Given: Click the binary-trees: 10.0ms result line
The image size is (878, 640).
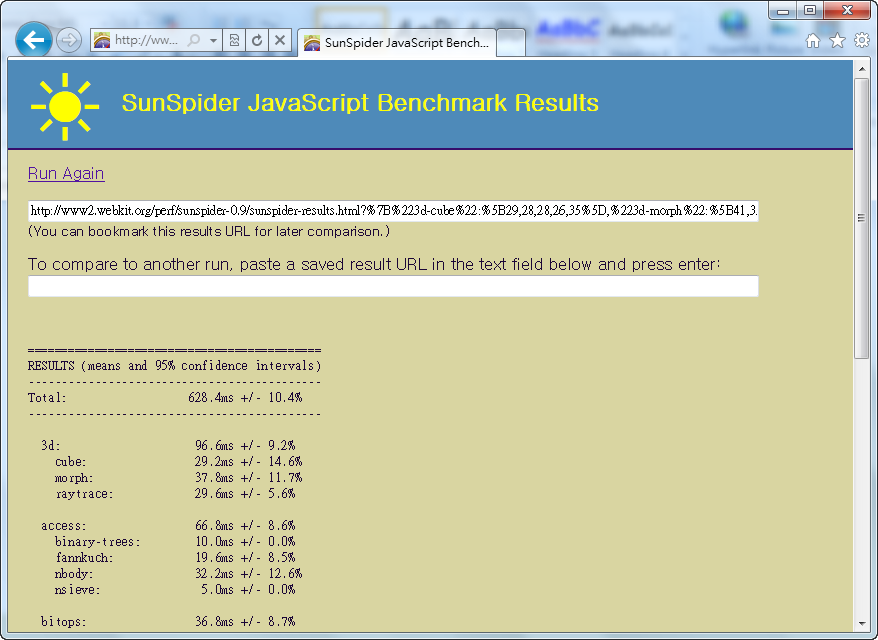Looking at the screenshot, I should click(175, 541).
